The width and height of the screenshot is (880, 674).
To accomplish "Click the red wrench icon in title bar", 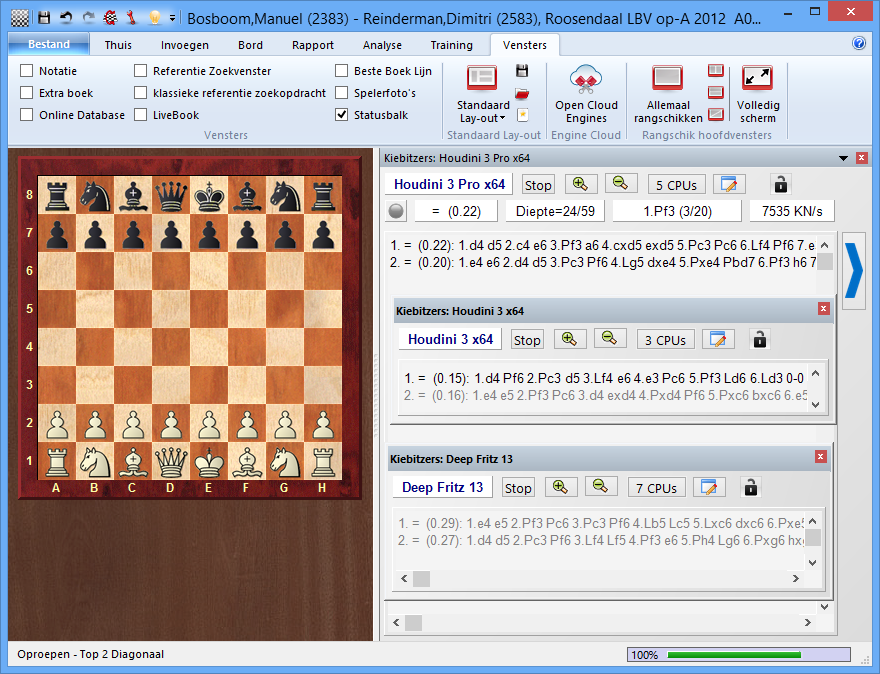I will point(131,18).
